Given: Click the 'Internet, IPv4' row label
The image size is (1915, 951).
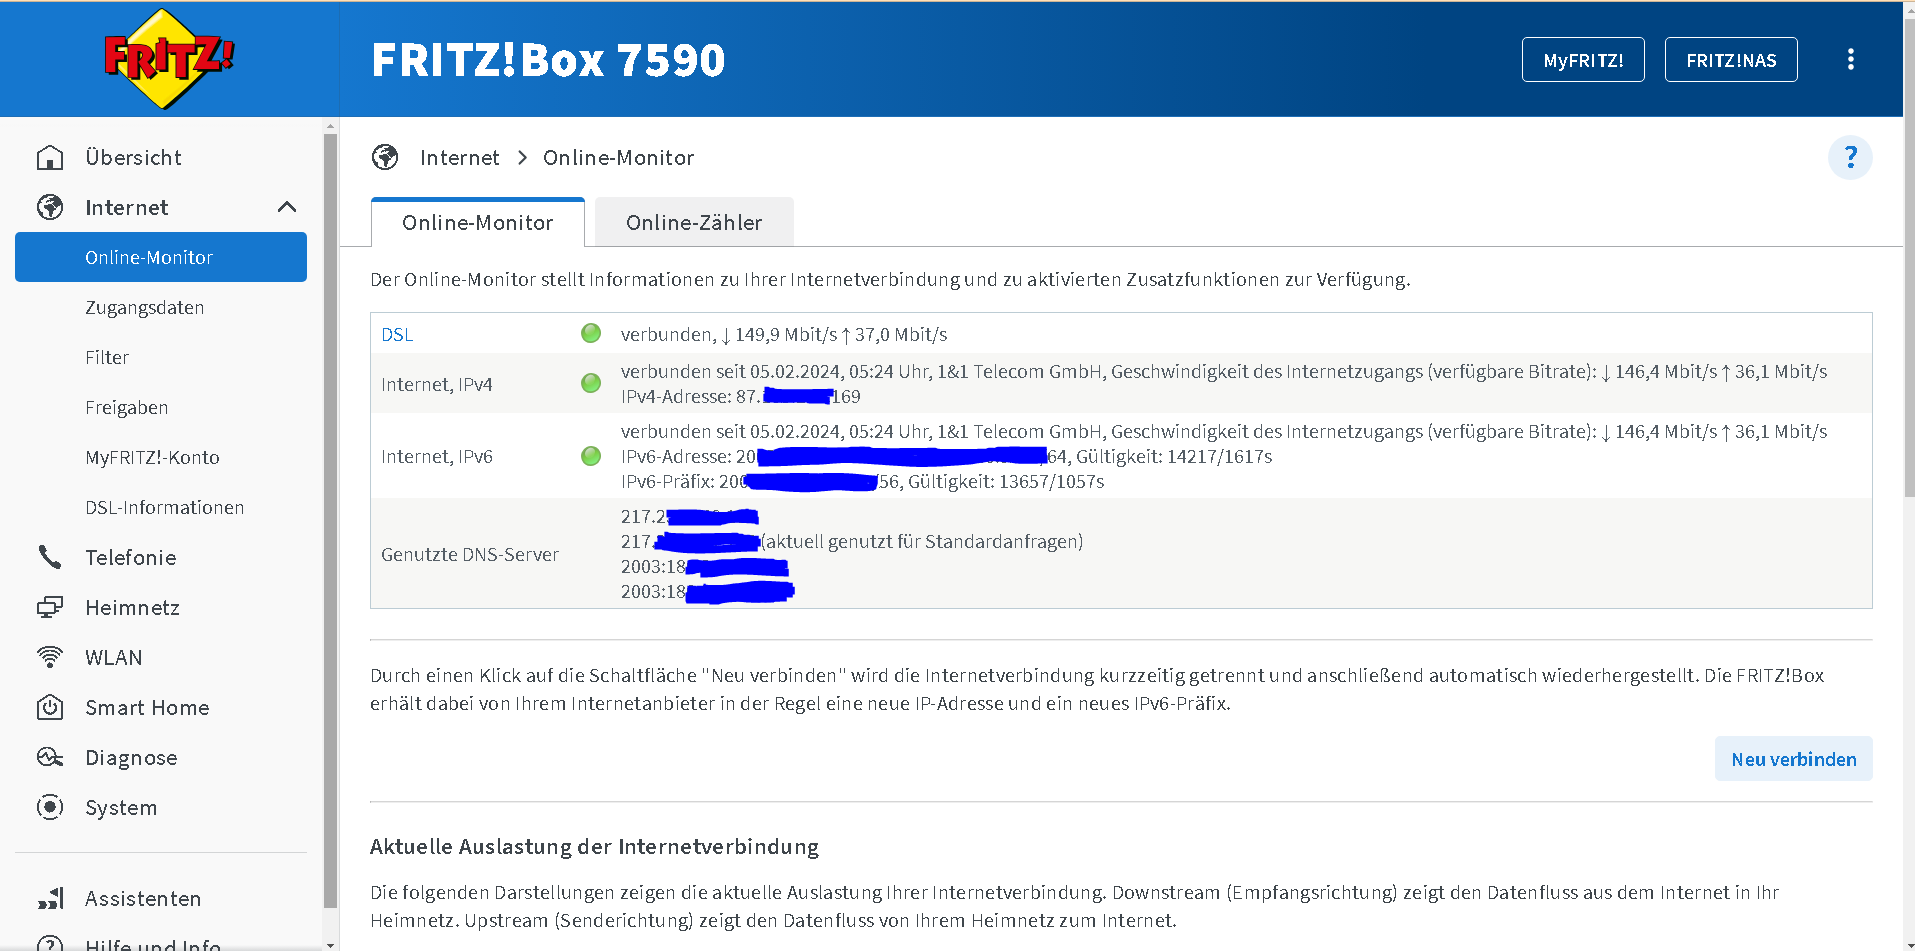Looking at the screenshot, I should point(437,384).
